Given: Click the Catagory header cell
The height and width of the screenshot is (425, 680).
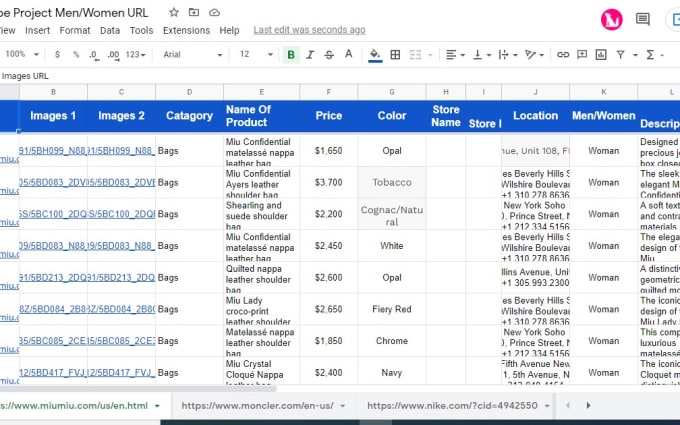Looking at the screenshot, I should [190, 116].
